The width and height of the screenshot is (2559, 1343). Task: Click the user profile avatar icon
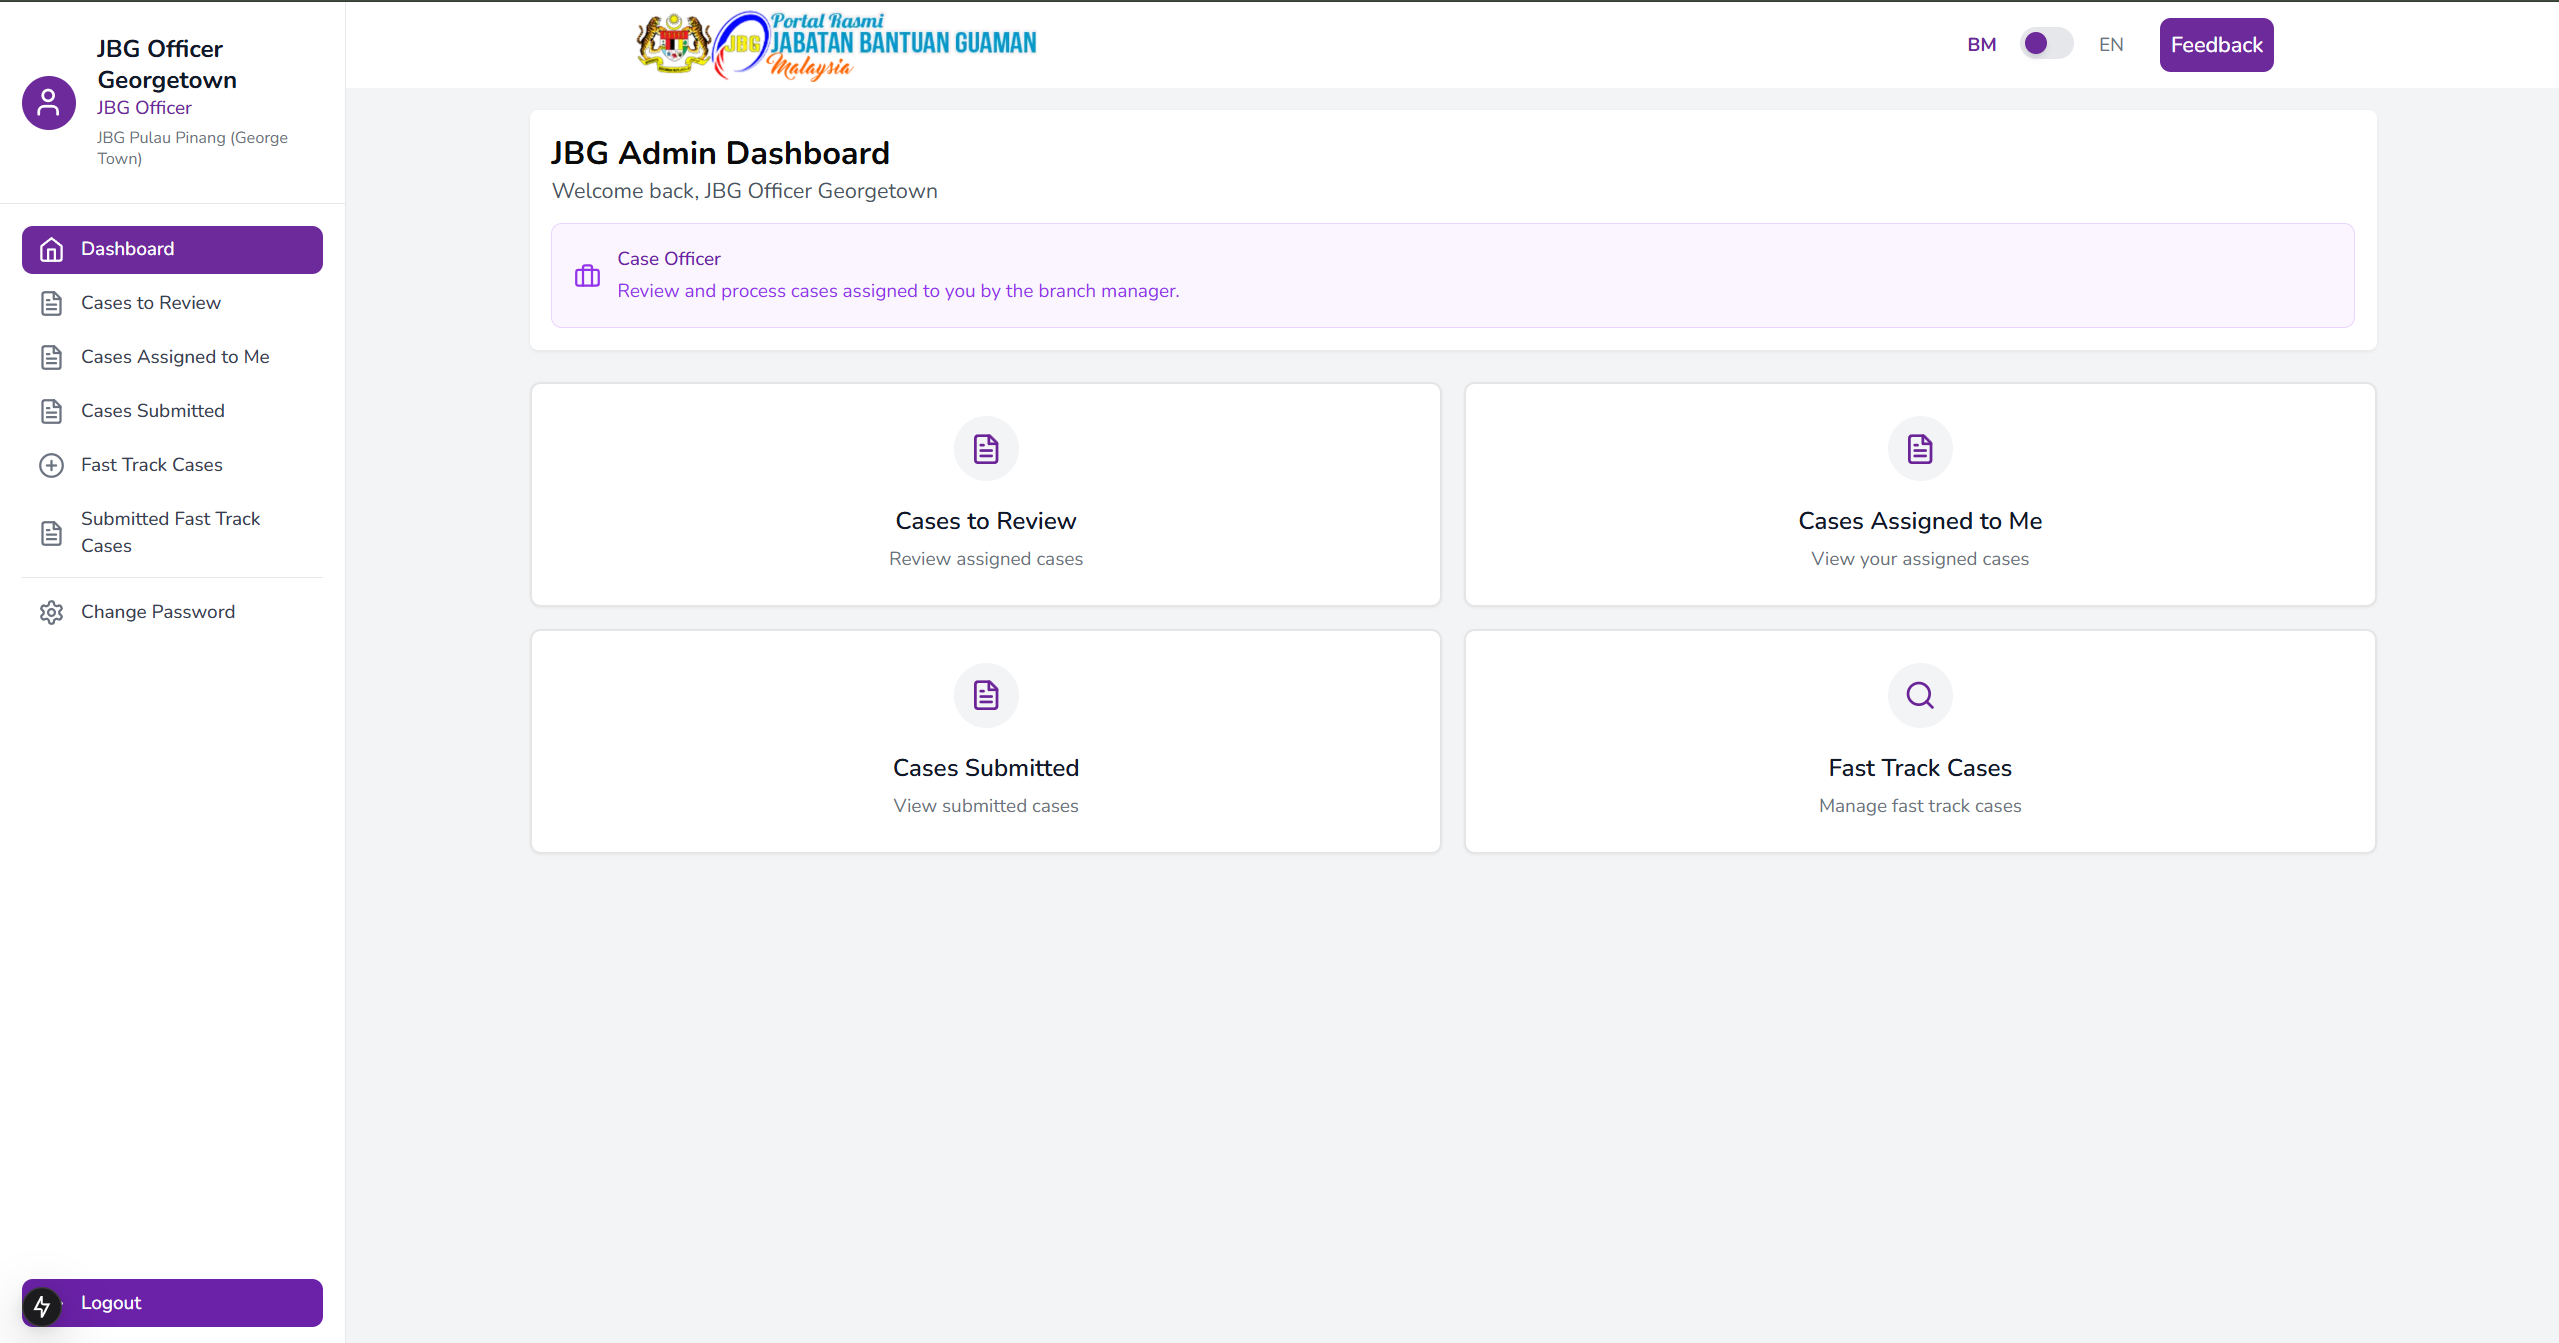click(48, 103)
